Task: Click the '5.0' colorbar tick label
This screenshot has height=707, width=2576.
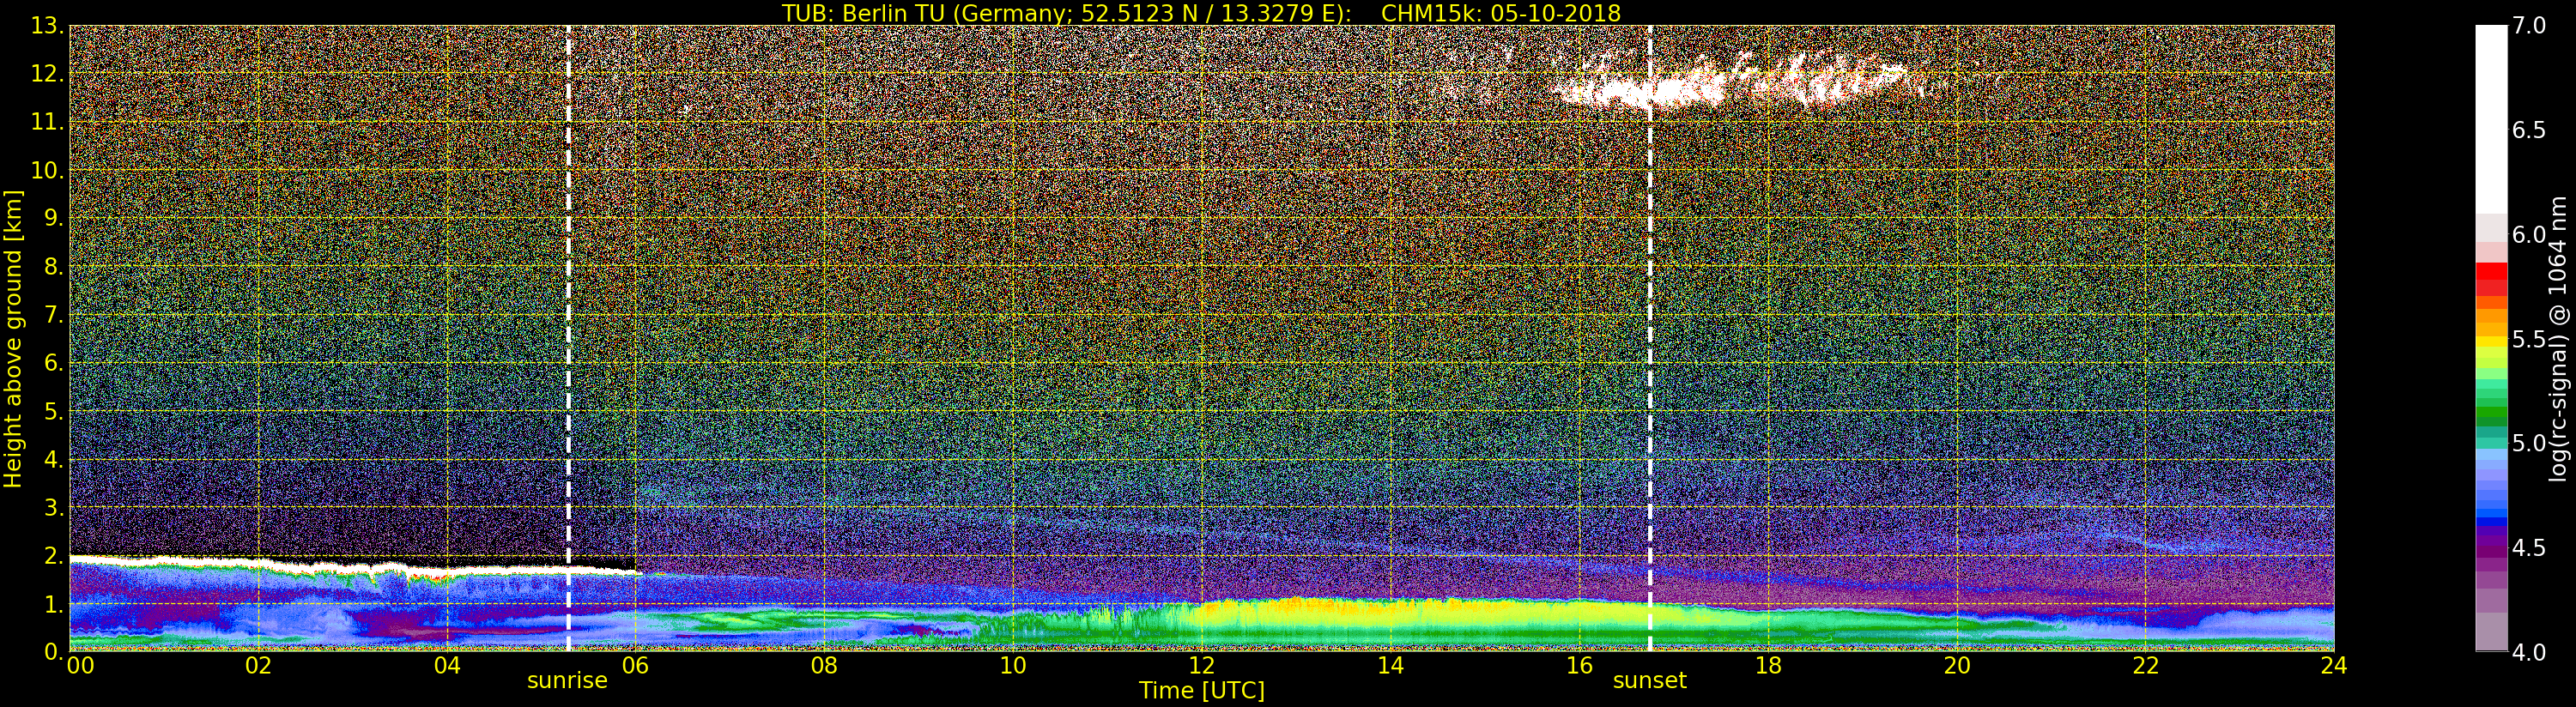Action: 2529,443
